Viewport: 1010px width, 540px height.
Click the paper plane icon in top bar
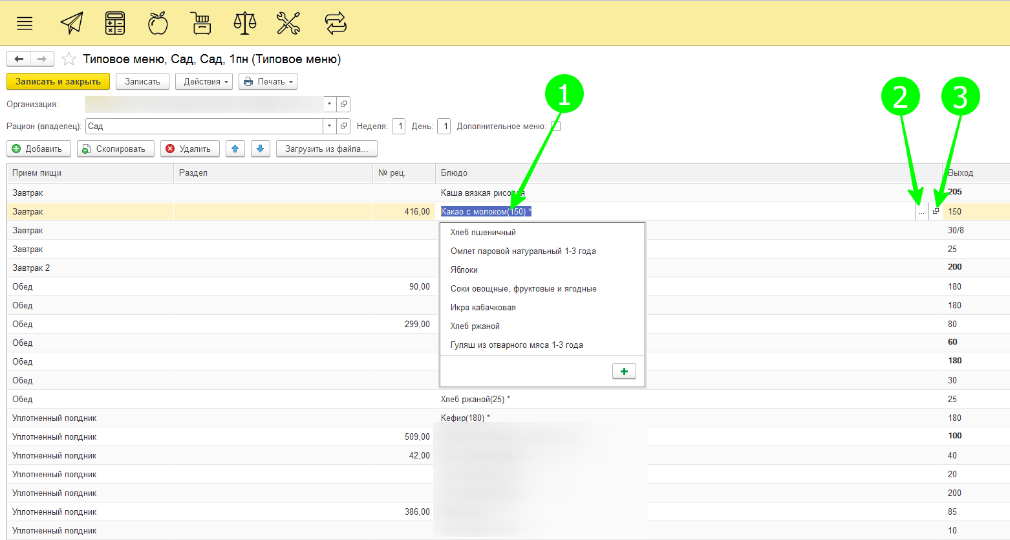(72, 22)
